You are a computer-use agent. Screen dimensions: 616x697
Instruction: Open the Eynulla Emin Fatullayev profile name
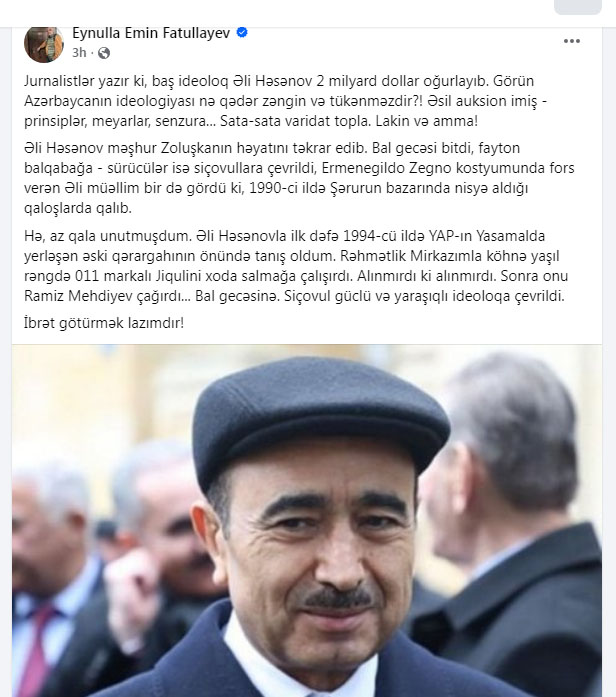151,33
